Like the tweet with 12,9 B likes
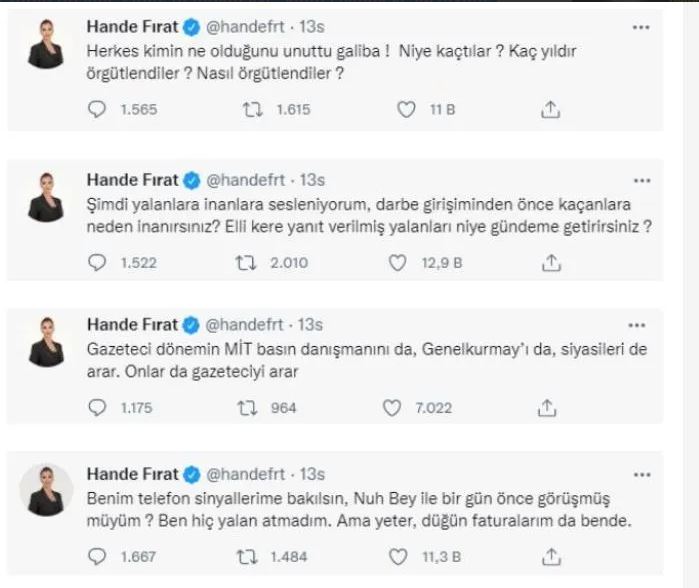The height and width of the screenshot is (588, 699). click(x=397, y=263)
